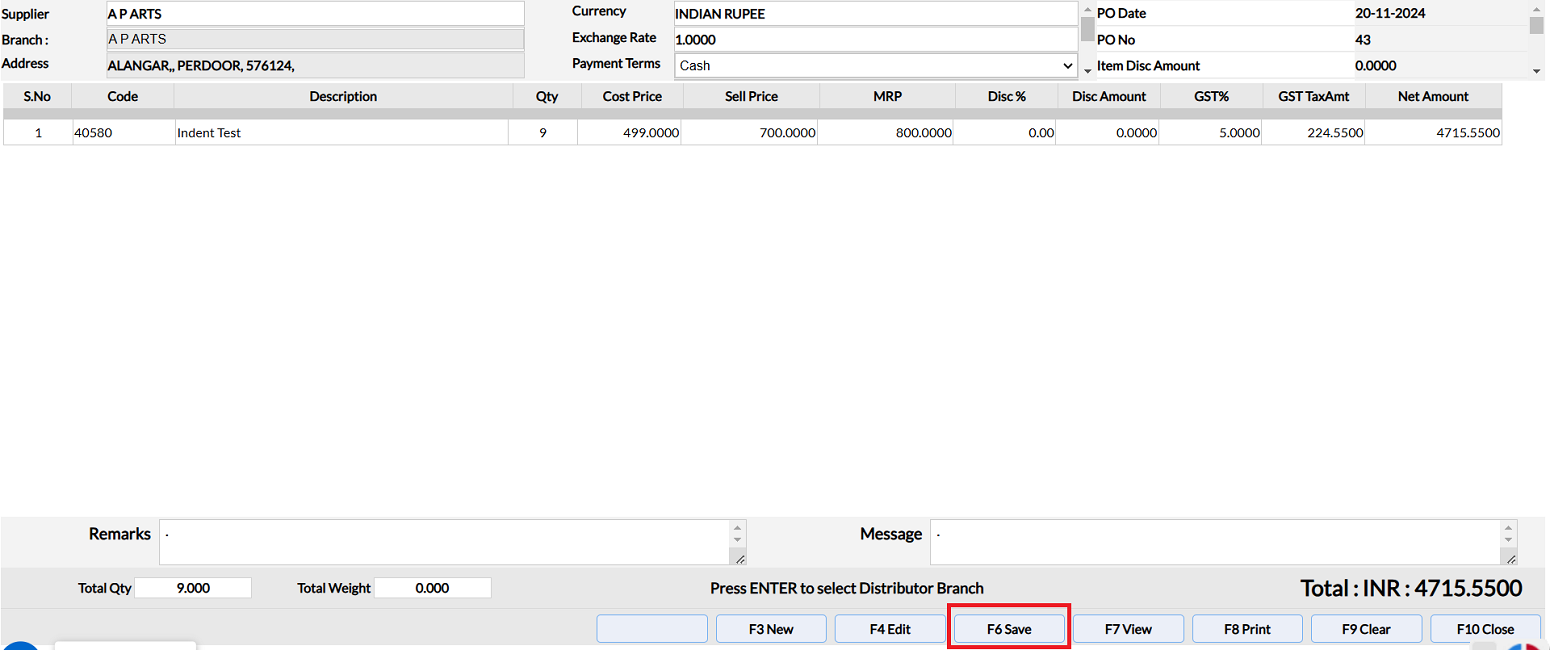Click the Supplier input field
This screenshot has height=650, width=1550.
pyautogui.click(x=315, y=14)
